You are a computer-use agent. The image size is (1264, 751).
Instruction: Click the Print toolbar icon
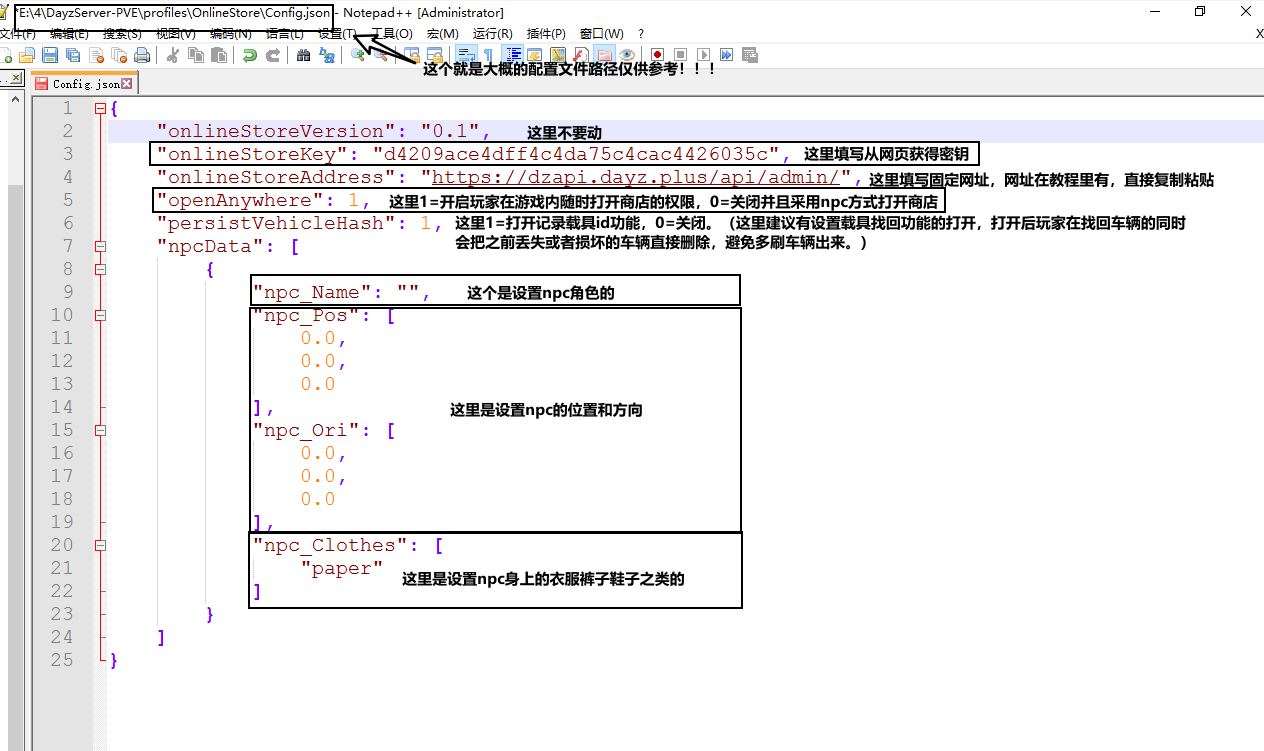coord(142,55)
